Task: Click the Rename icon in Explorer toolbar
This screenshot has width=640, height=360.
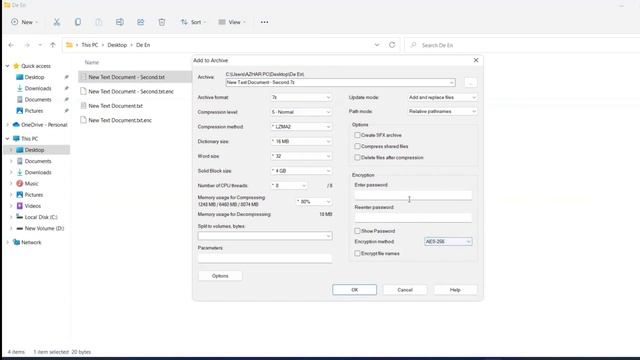Action: [x=120, y=22]
